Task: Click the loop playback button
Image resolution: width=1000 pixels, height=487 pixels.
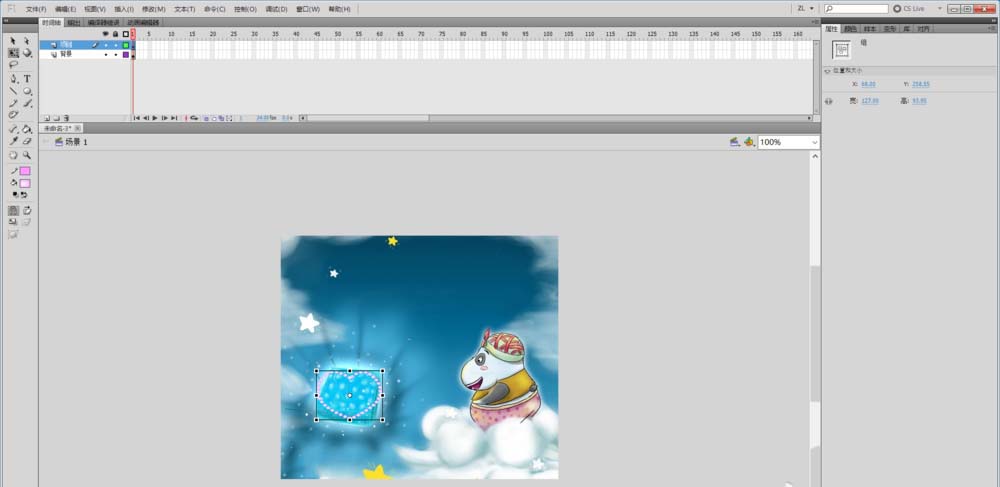Action: [x=195, y=119]
